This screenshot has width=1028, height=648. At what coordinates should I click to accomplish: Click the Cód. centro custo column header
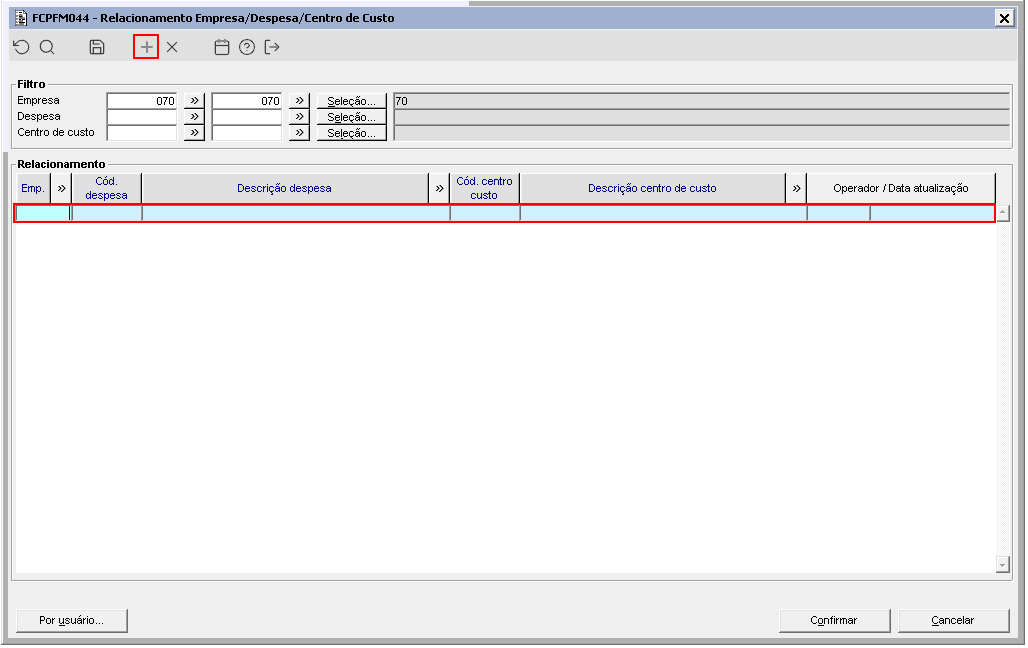click(x=484, y=188)
